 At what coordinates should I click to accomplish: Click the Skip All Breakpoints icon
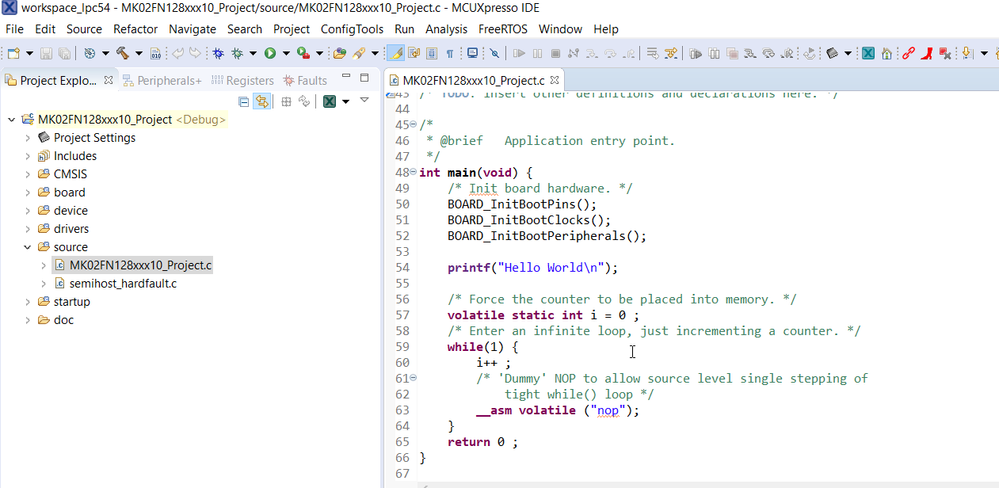(494, 54)
